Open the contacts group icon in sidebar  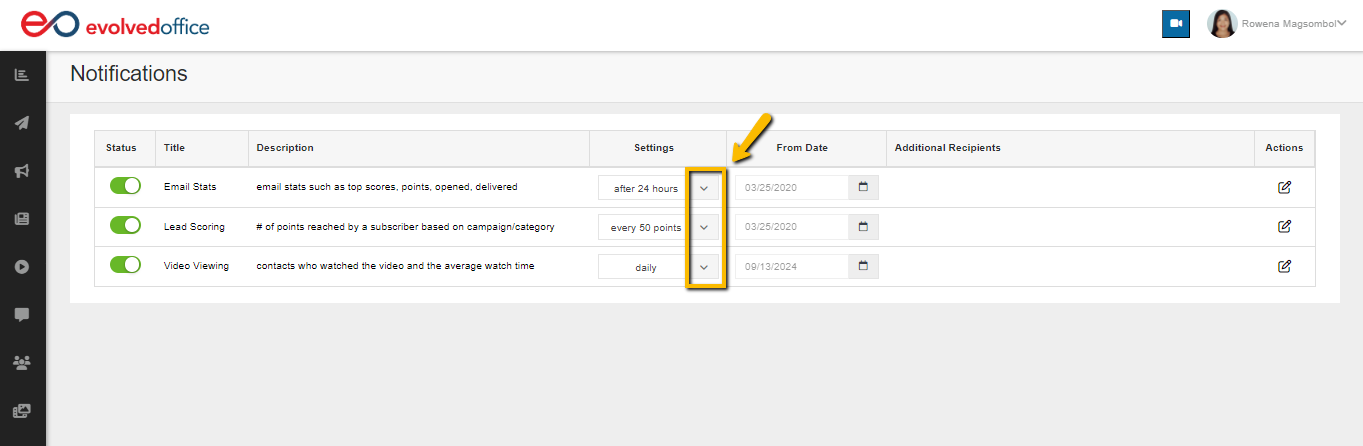click(22, 362)
